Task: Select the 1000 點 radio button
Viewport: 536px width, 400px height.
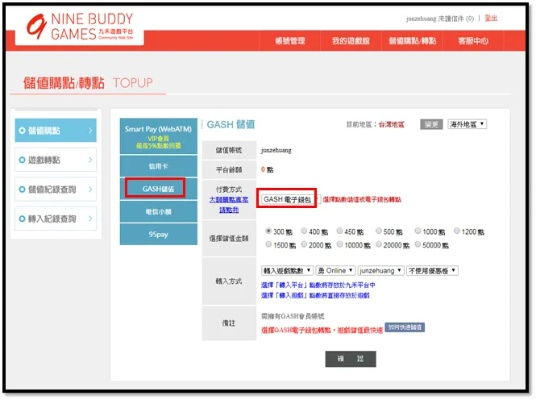Action: 418,231
